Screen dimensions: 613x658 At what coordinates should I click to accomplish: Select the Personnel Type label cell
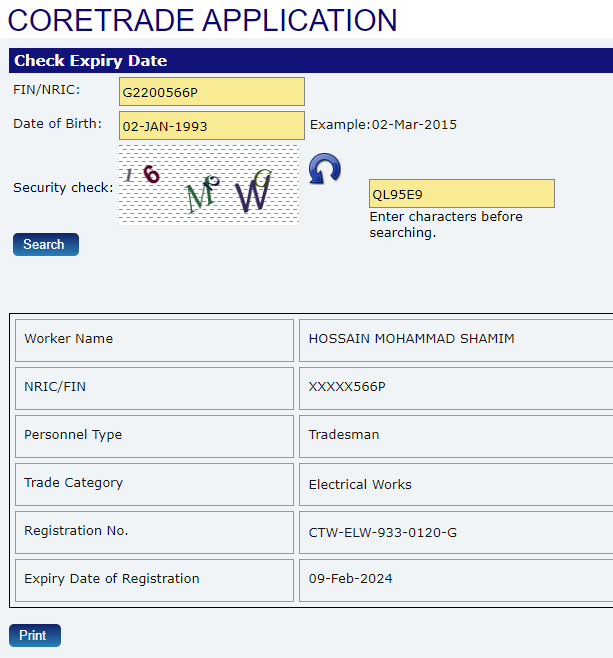(154, 436)
